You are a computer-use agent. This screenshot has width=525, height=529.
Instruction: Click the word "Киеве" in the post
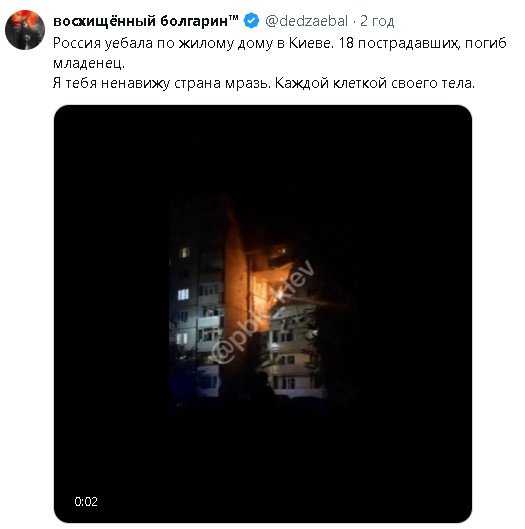click(x=311, y=43)
